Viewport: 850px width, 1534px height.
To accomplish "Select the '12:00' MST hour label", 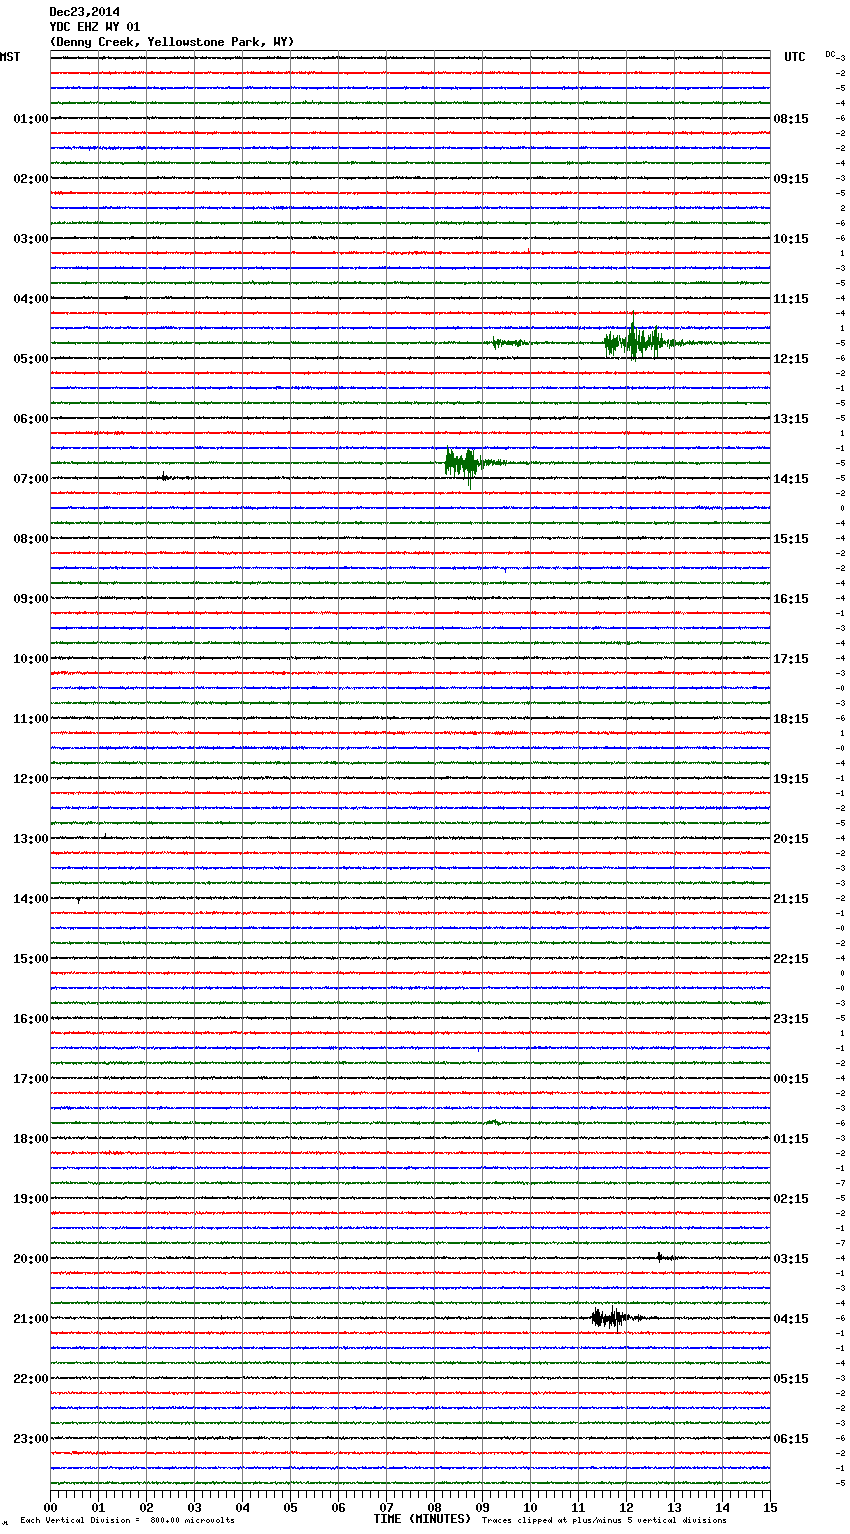I will click(x=31, y=779).
